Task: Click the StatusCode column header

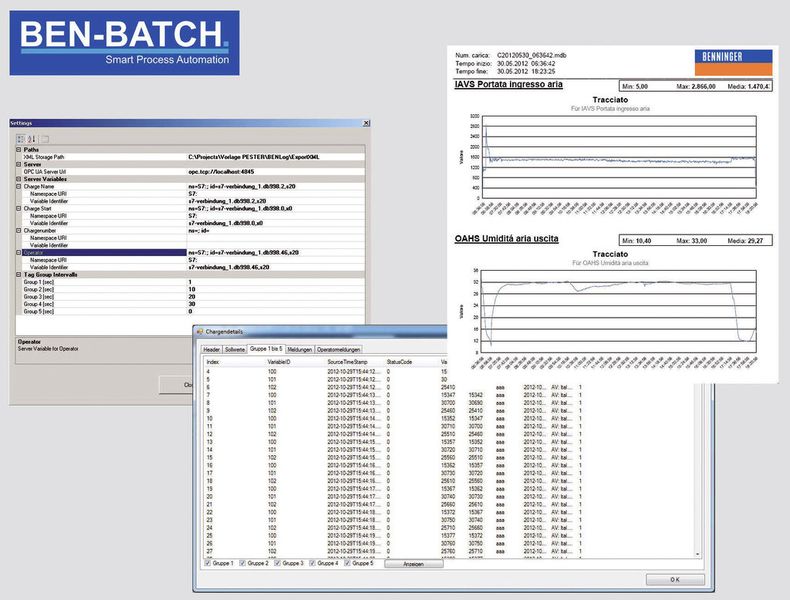Action: 399,362
